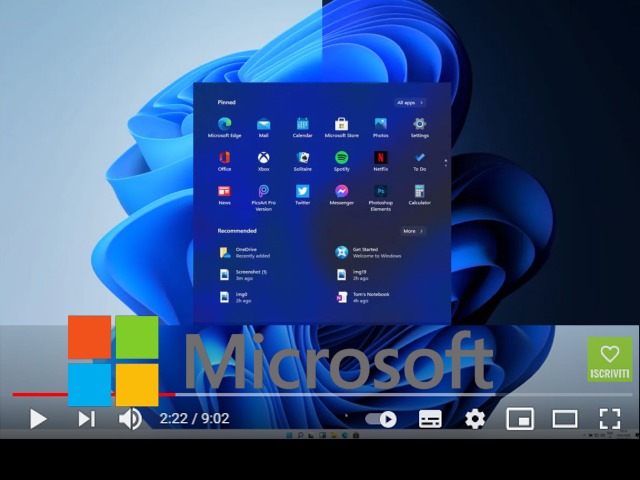Open the News app
The height and width of the screenshot is (480, 640).
click(x=224, y=195)
